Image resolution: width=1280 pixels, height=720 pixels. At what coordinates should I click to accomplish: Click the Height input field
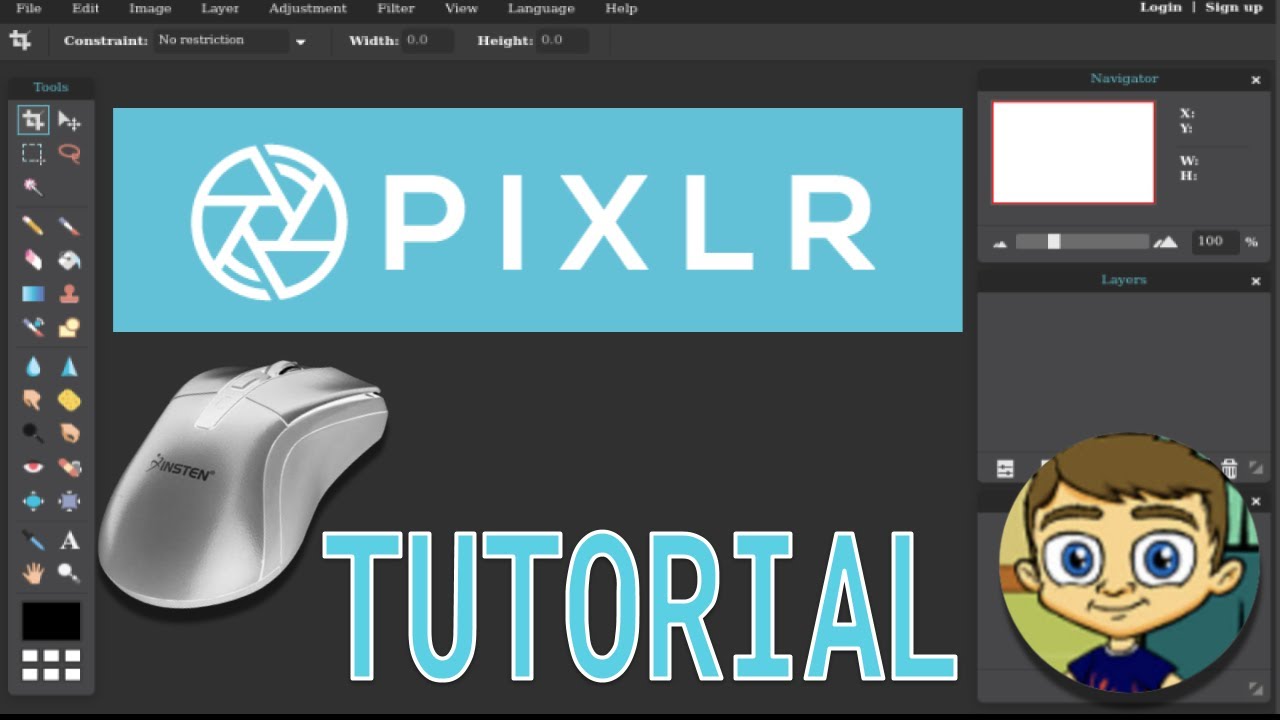563,41
